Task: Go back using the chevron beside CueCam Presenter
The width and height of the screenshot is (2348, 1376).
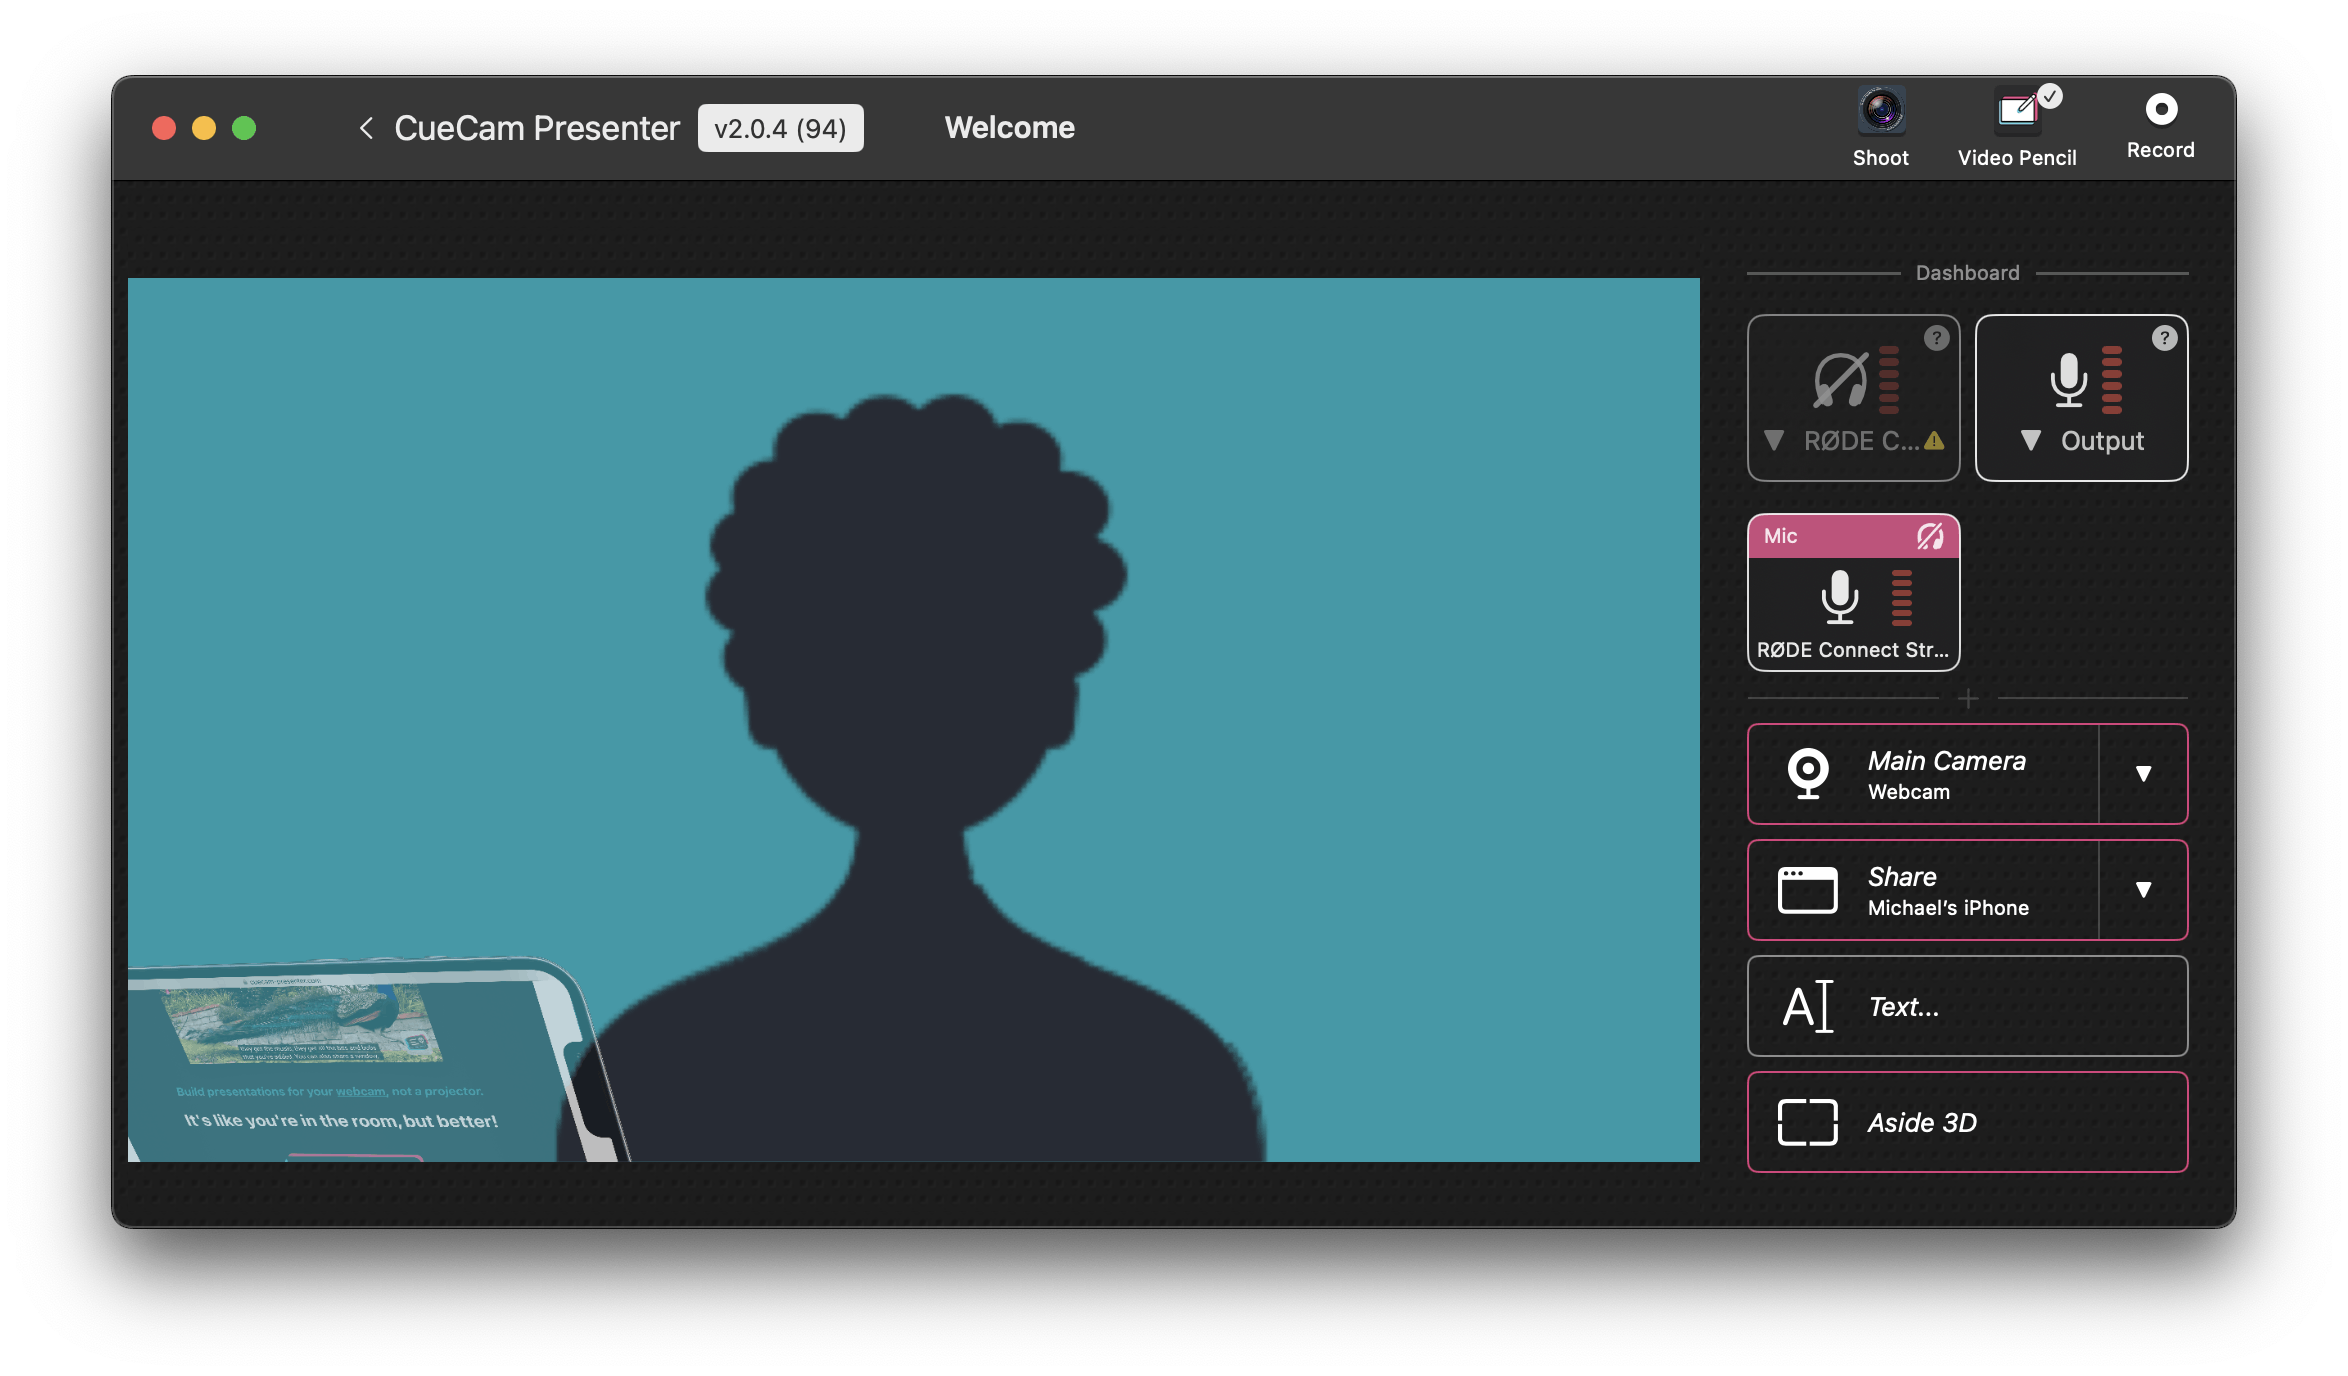Action: [x=366, y=128]
